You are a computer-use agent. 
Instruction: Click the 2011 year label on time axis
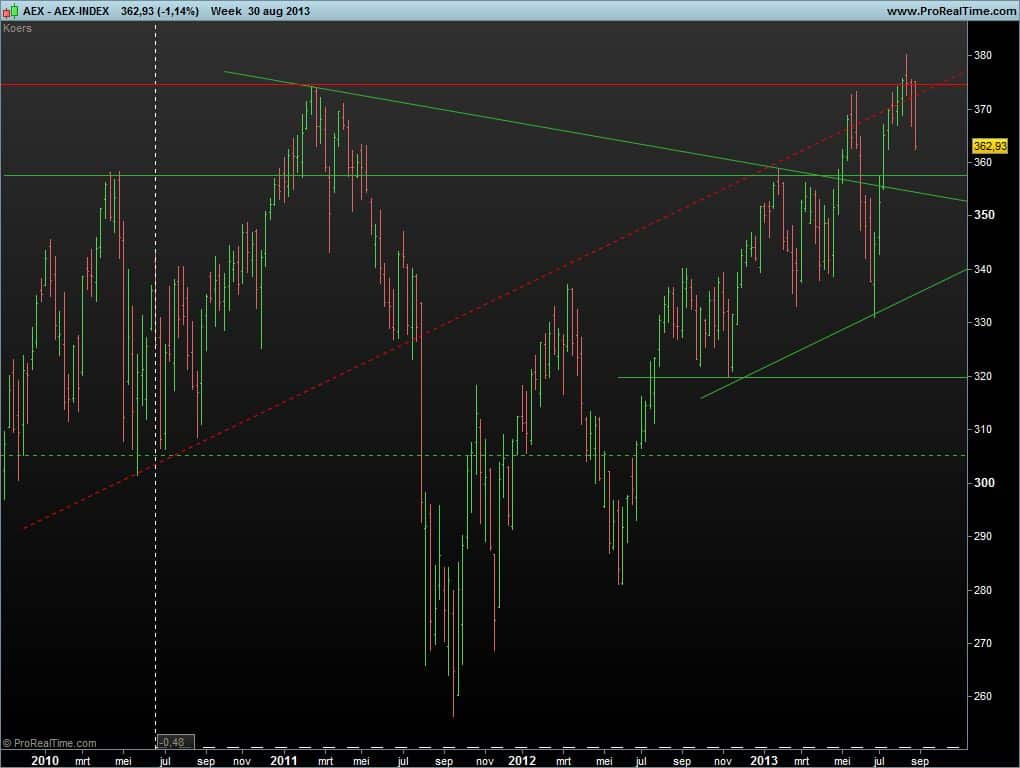[284, 760]
